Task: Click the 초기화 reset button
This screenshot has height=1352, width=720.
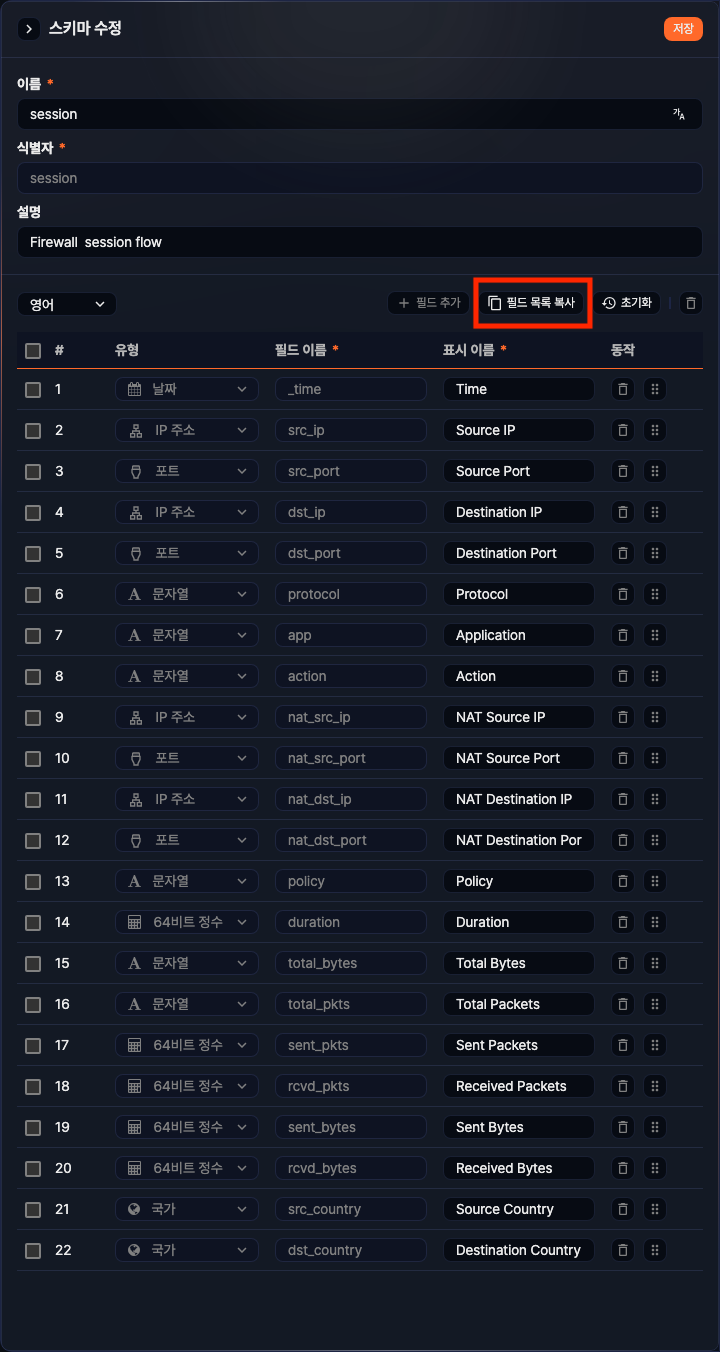Action: click(628, 303)
